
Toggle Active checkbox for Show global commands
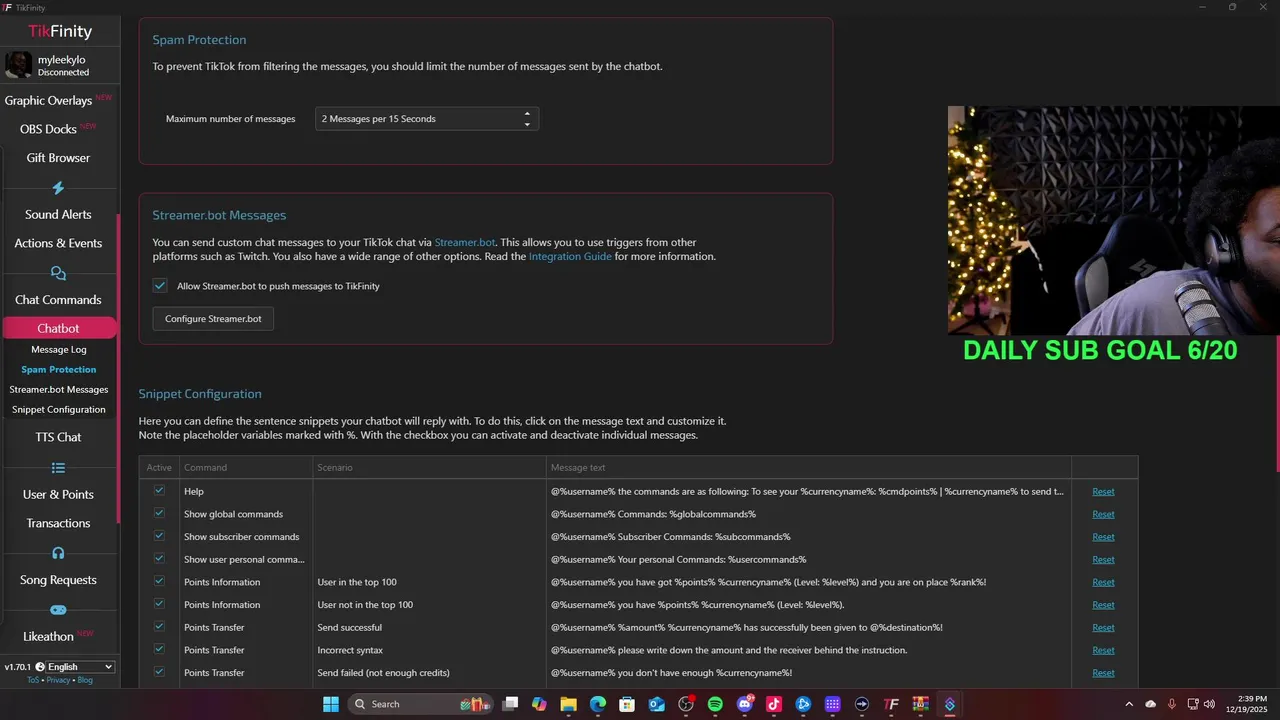coord(159,514)
